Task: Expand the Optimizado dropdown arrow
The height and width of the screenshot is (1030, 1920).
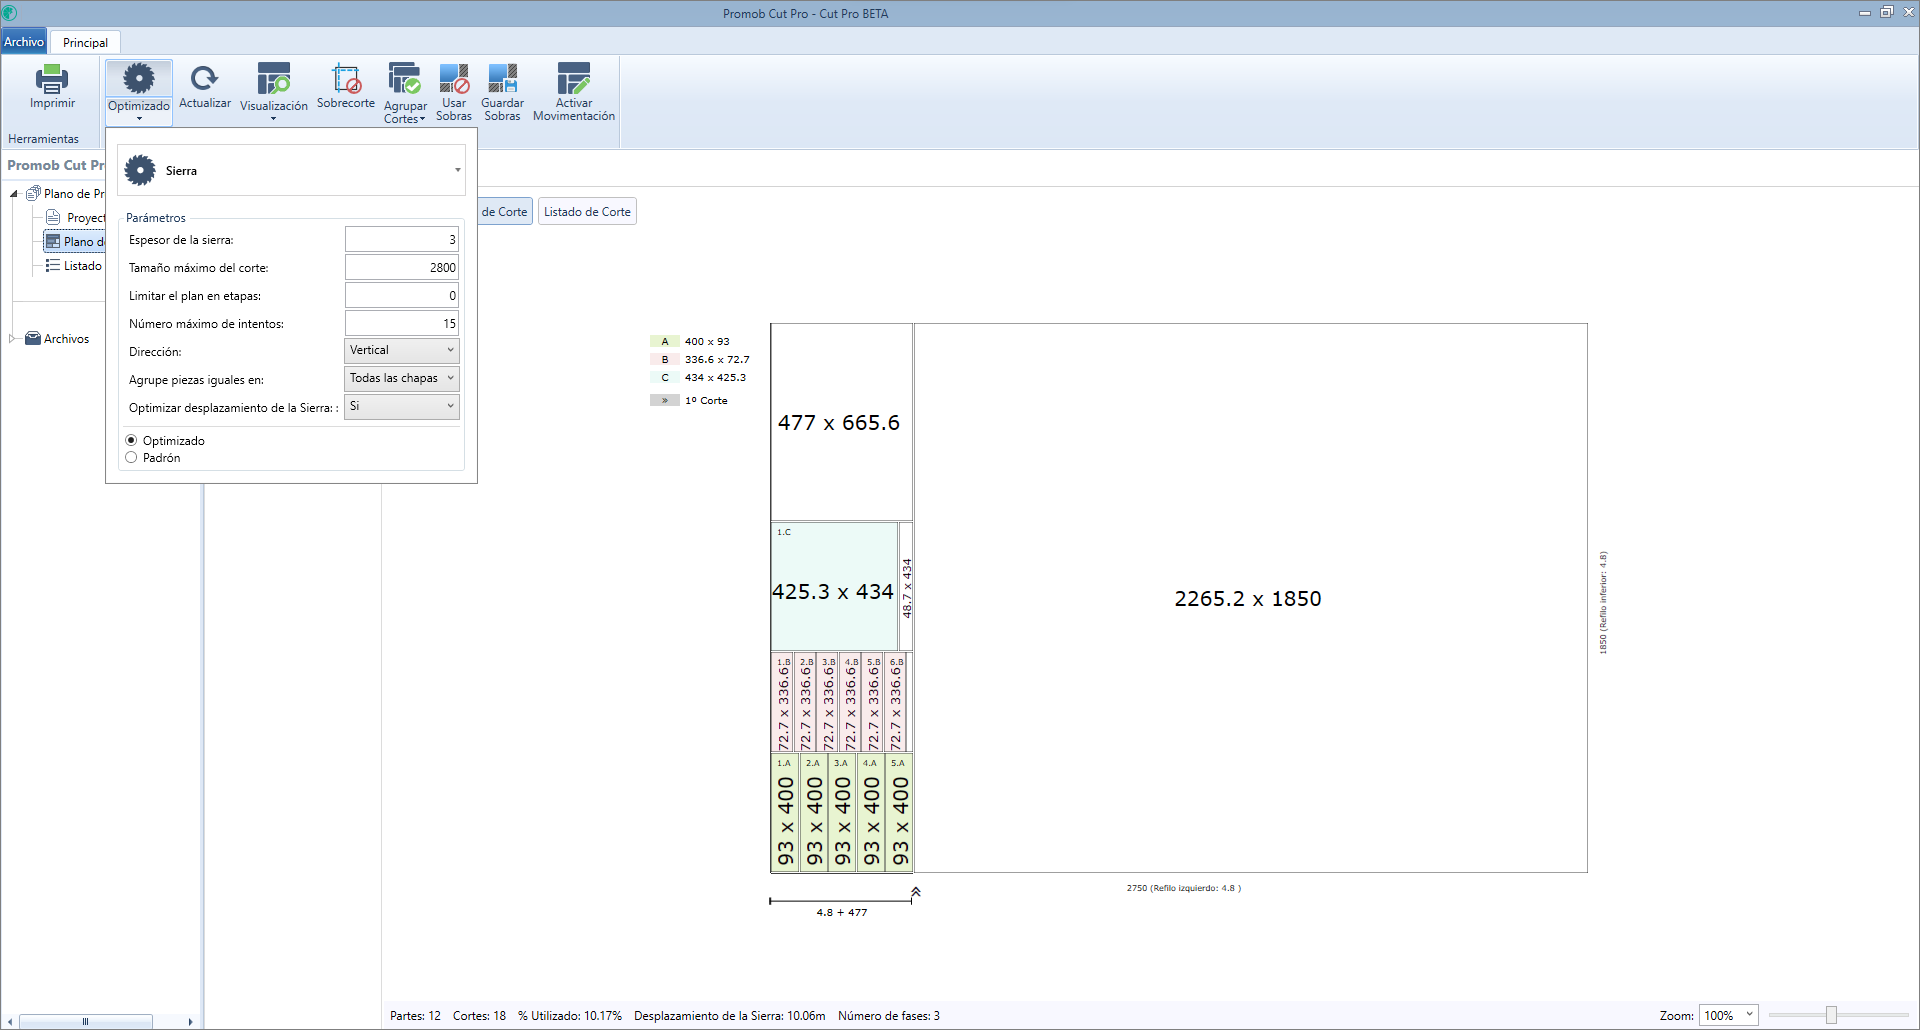Action: [x=139, y=119]
